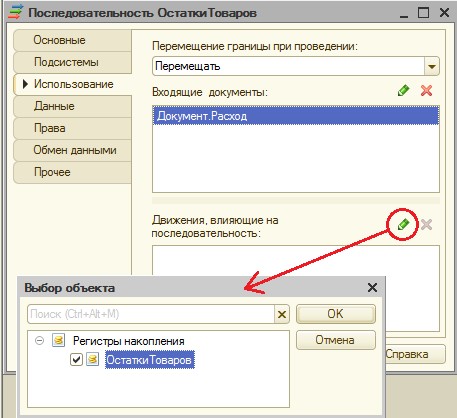The image size is (457, 418).
Task: Clear the search field with X icon
Action: tap(282, 314)
